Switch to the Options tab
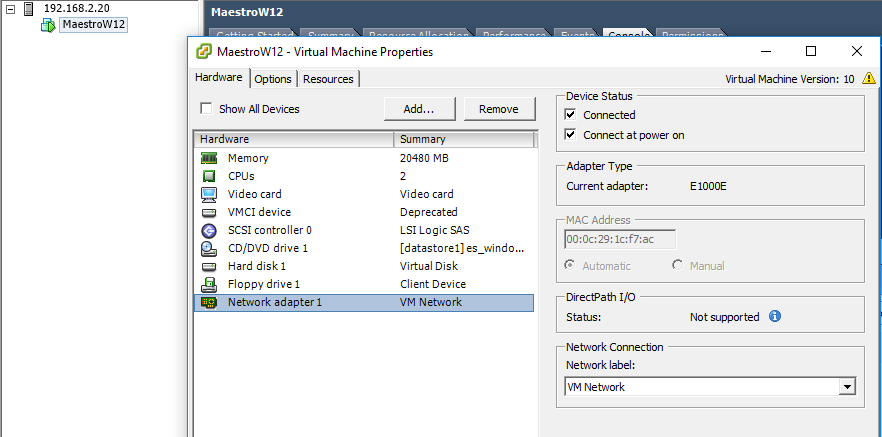 pos(272,79)
